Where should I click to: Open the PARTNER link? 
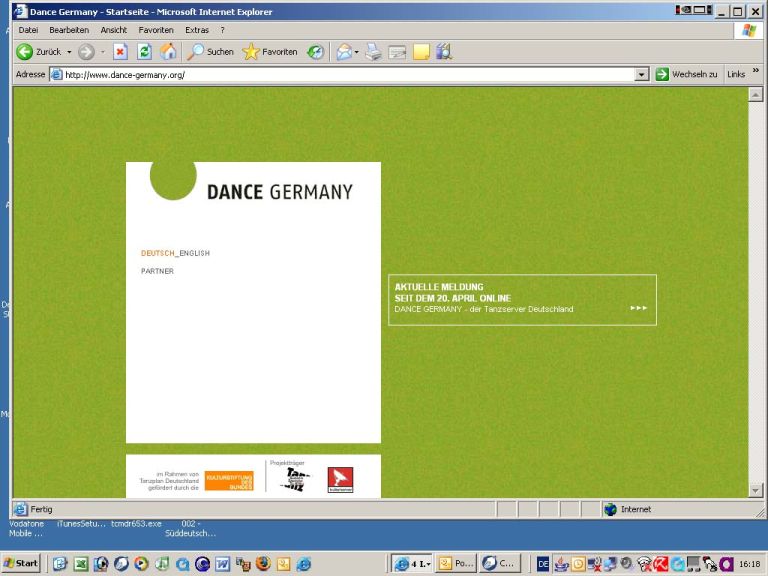157,271
